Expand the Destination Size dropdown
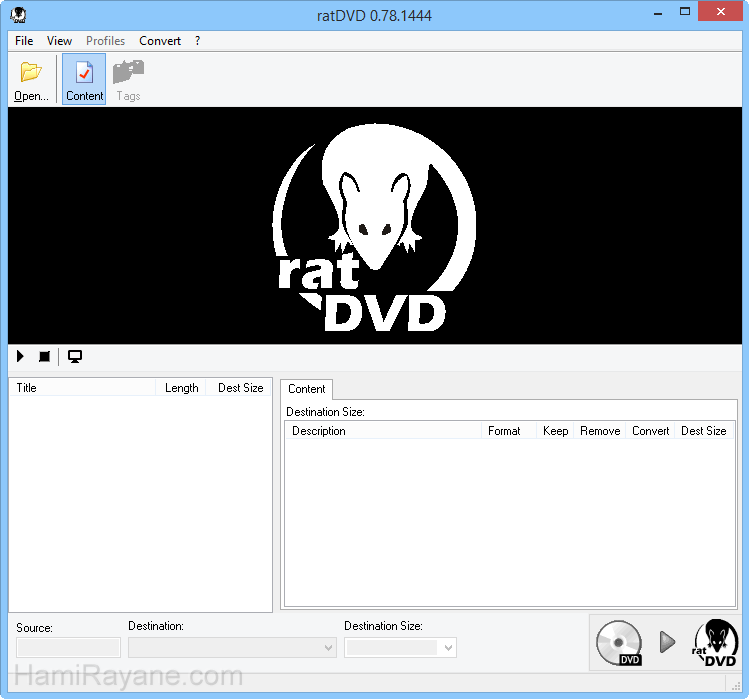 pyautogui.click(x=448, y=648)
